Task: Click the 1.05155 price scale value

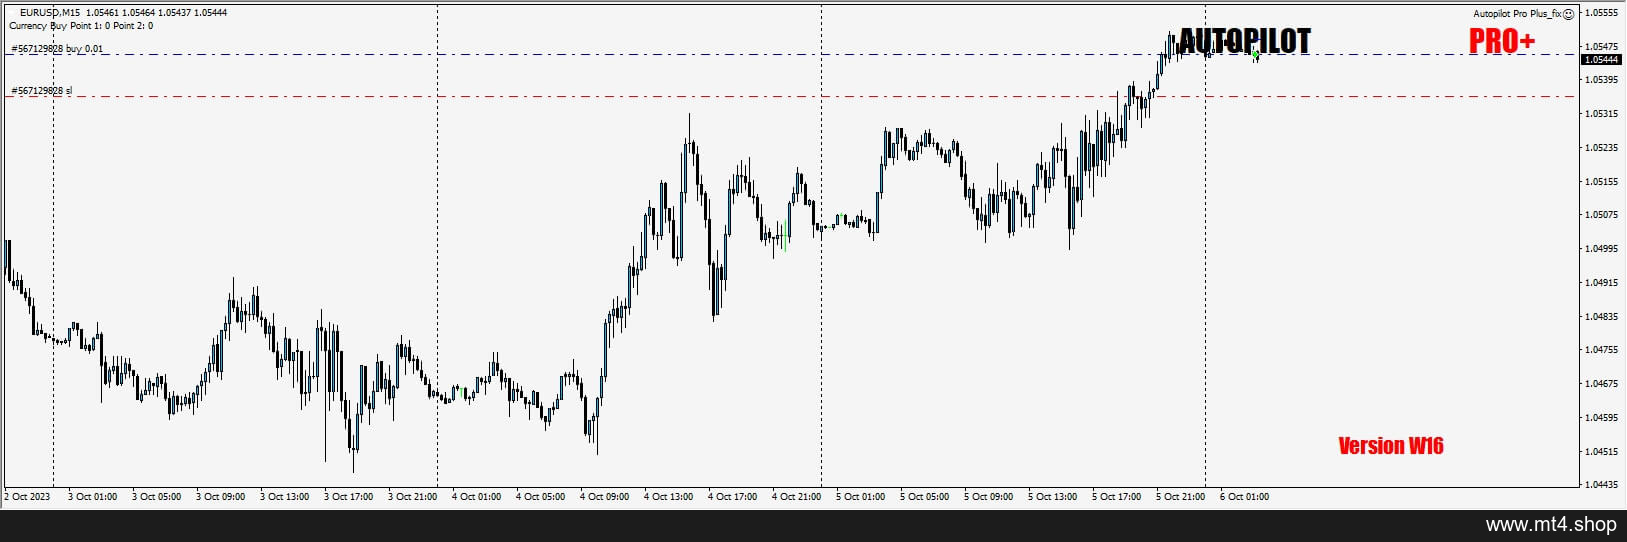Action: click(1602, 182)
